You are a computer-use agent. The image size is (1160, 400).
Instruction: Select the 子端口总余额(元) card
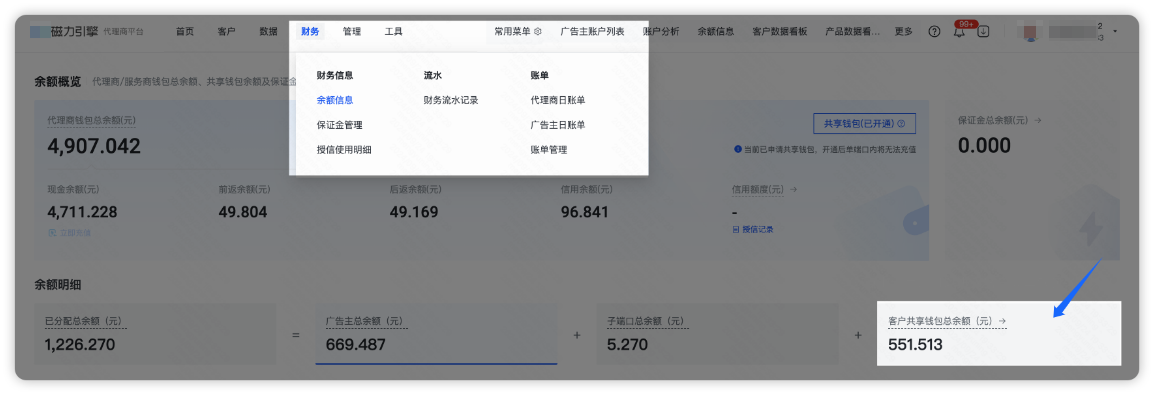click(718, 333)
